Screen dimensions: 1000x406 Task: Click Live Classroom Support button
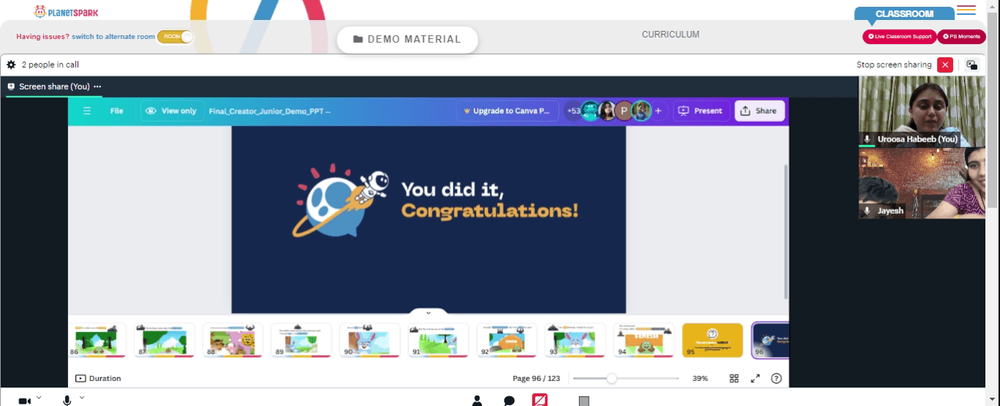[899, 37]
